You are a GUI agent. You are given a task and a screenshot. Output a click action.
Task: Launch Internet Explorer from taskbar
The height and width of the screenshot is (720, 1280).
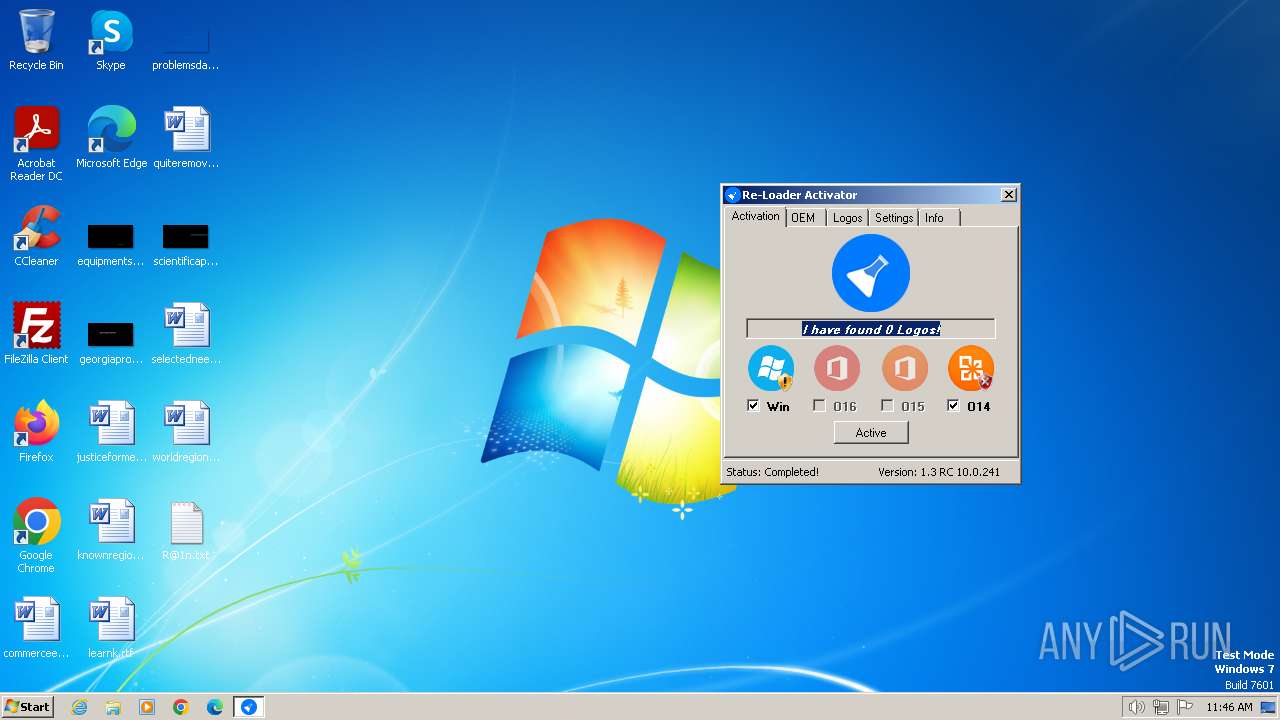coord(79,707)
